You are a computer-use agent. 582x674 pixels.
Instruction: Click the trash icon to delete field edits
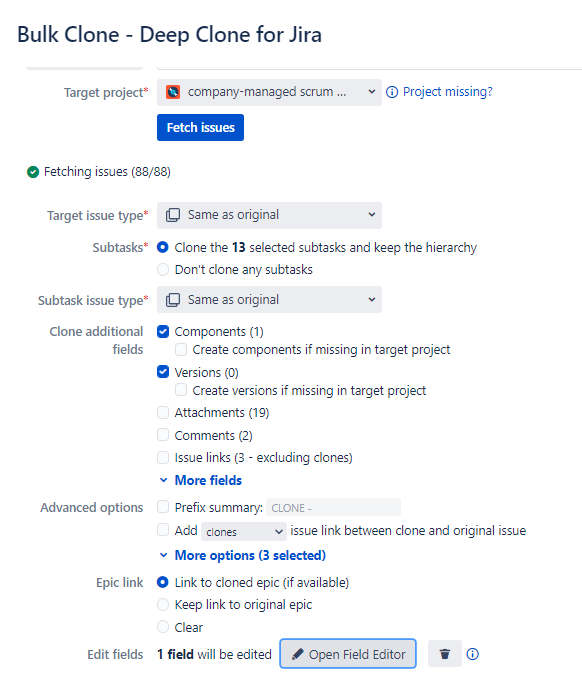coord(445,654)
